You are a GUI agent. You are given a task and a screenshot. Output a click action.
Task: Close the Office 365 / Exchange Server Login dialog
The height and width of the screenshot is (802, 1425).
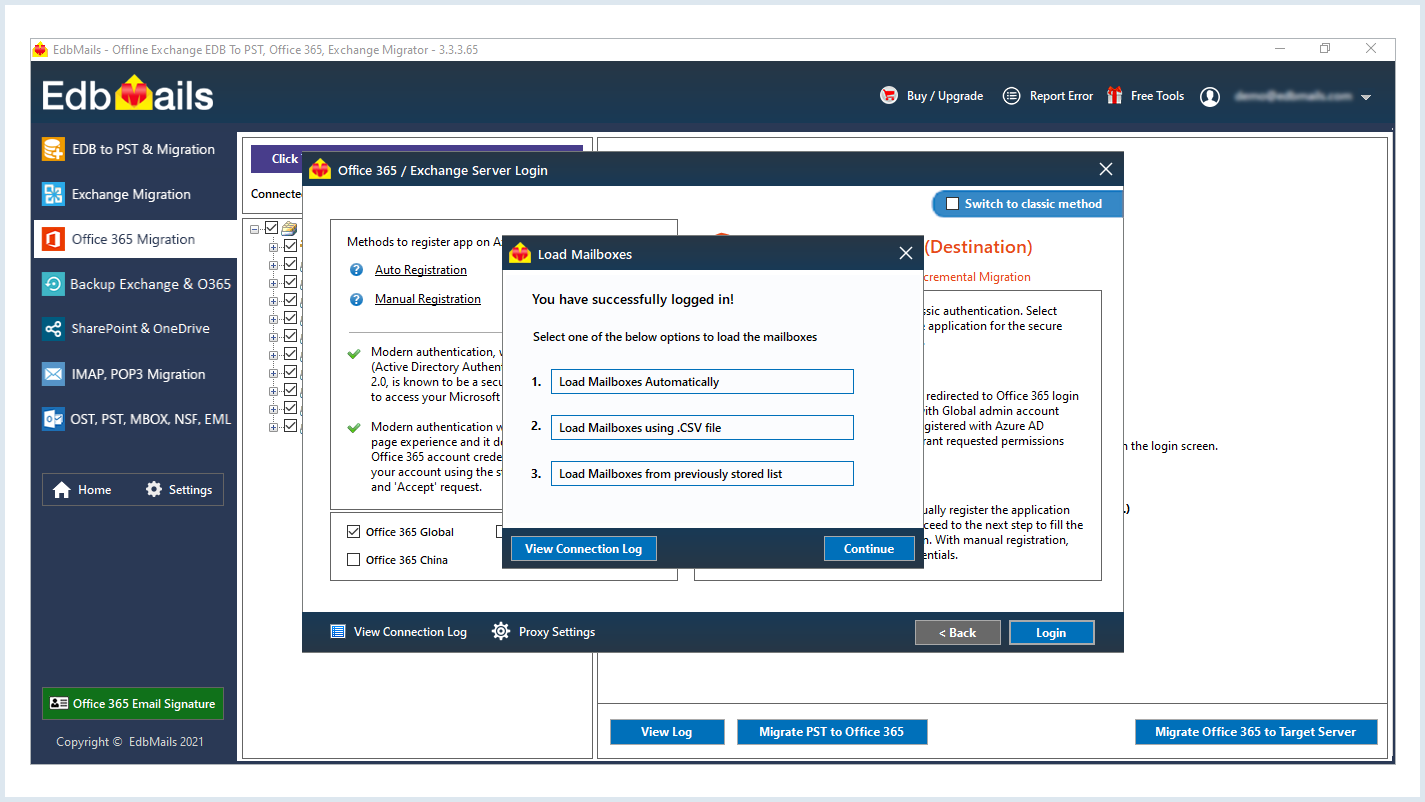pyautogui.click(x=1105, y=170)
